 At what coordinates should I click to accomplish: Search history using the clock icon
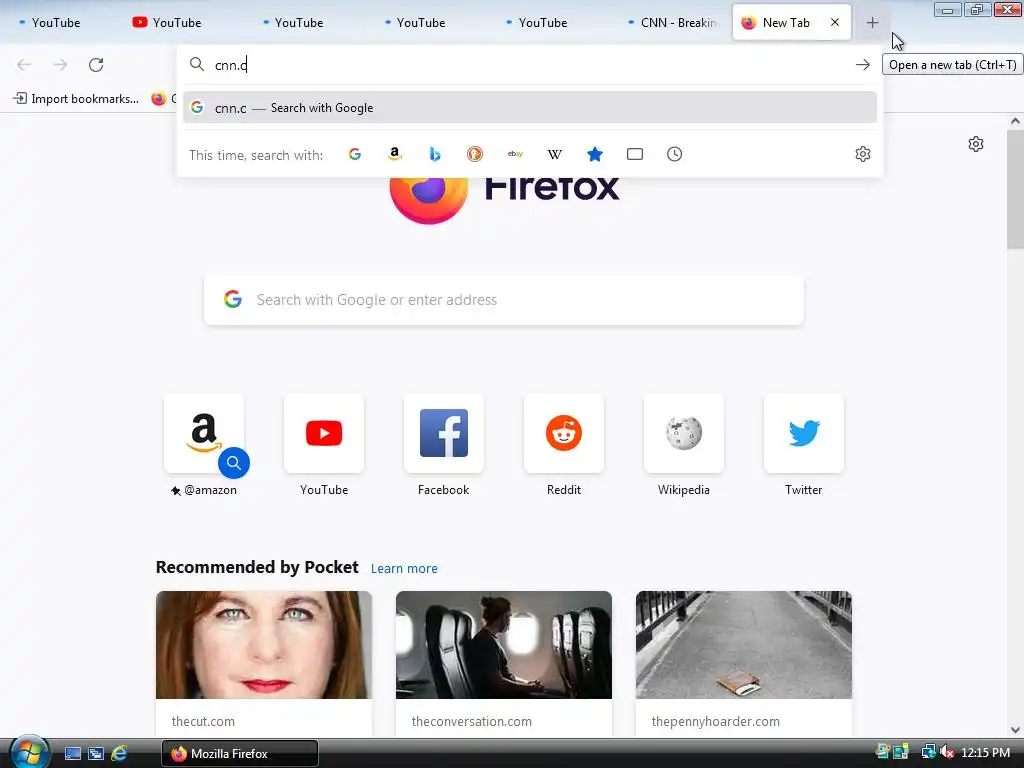(675, 154)
